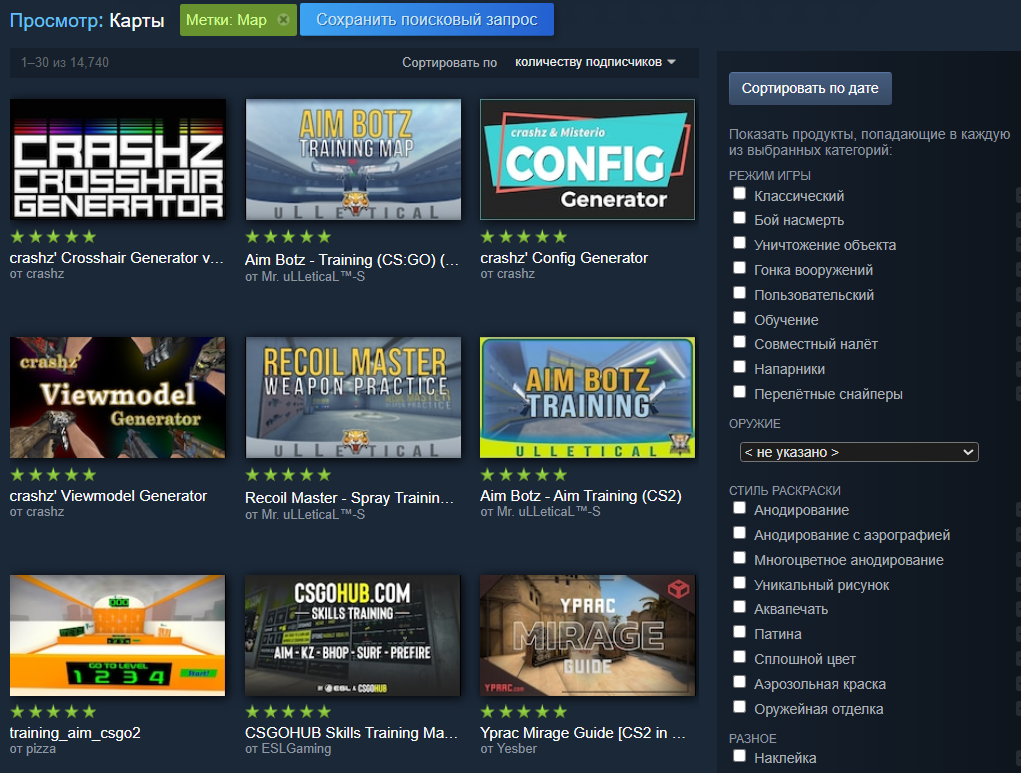Check the Совместный налёт checkbox
The image size is (1021, 773).
pos(739,342)
